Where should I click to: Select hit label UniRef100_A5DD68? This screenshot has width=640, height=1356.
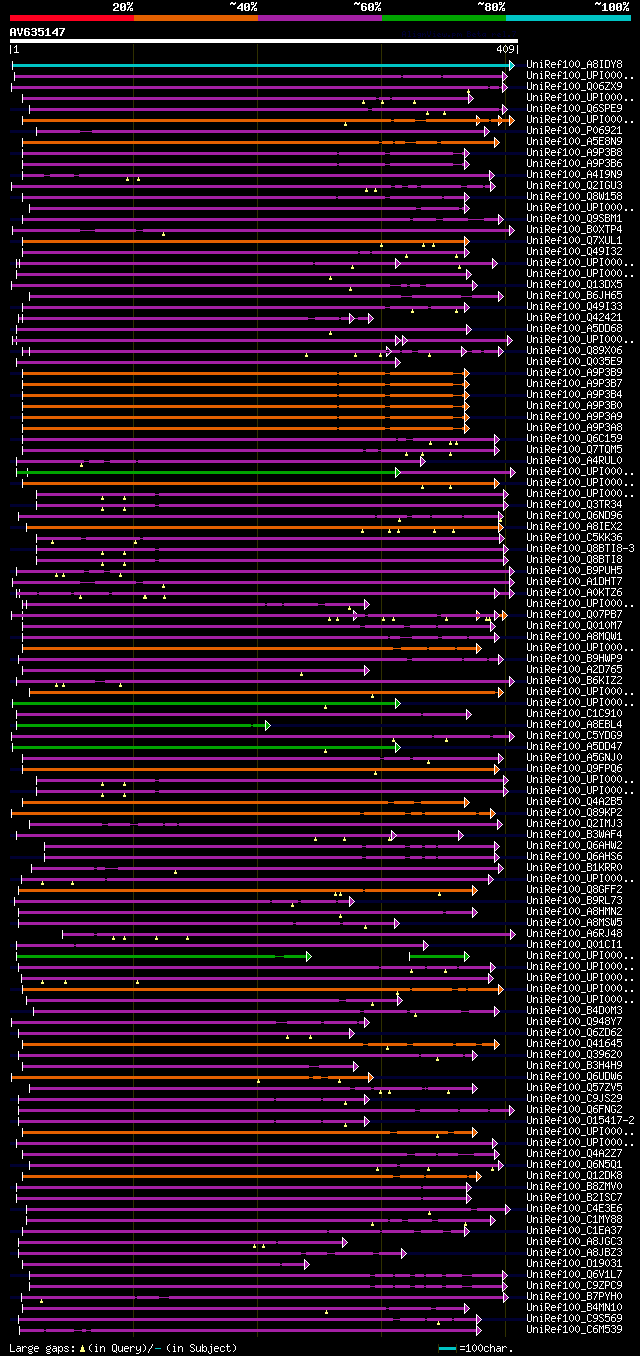click(x=576, y=329)
